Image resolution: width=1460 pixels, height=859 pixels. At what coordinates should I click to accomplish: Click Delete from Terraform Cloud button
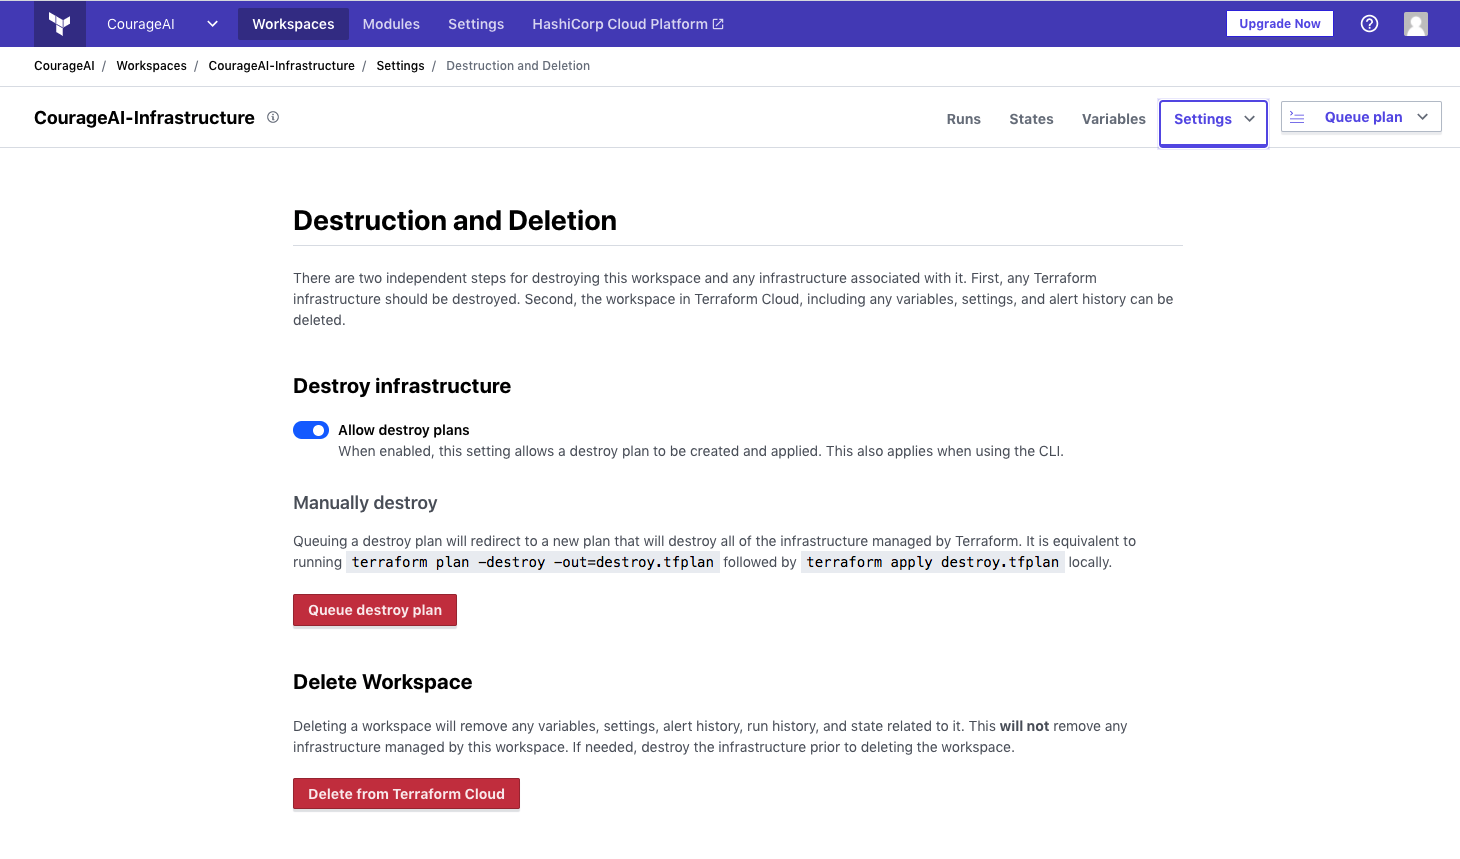coord(406,794)
